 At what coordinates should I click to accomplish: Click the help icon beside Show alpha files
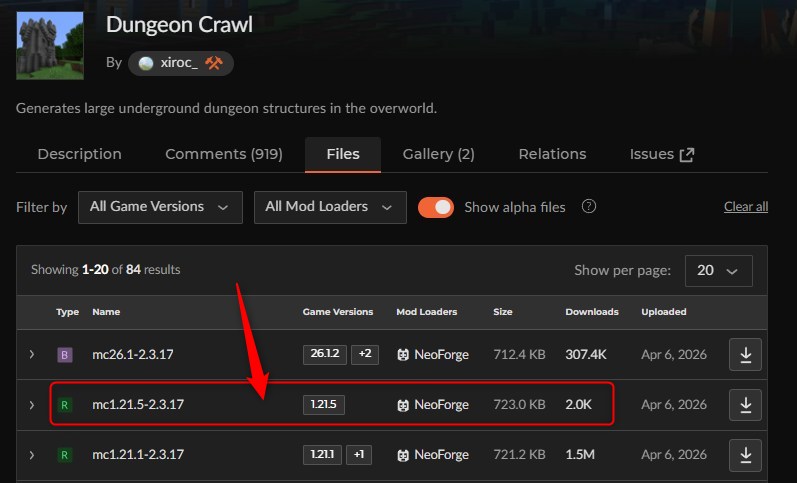point(589,206)
